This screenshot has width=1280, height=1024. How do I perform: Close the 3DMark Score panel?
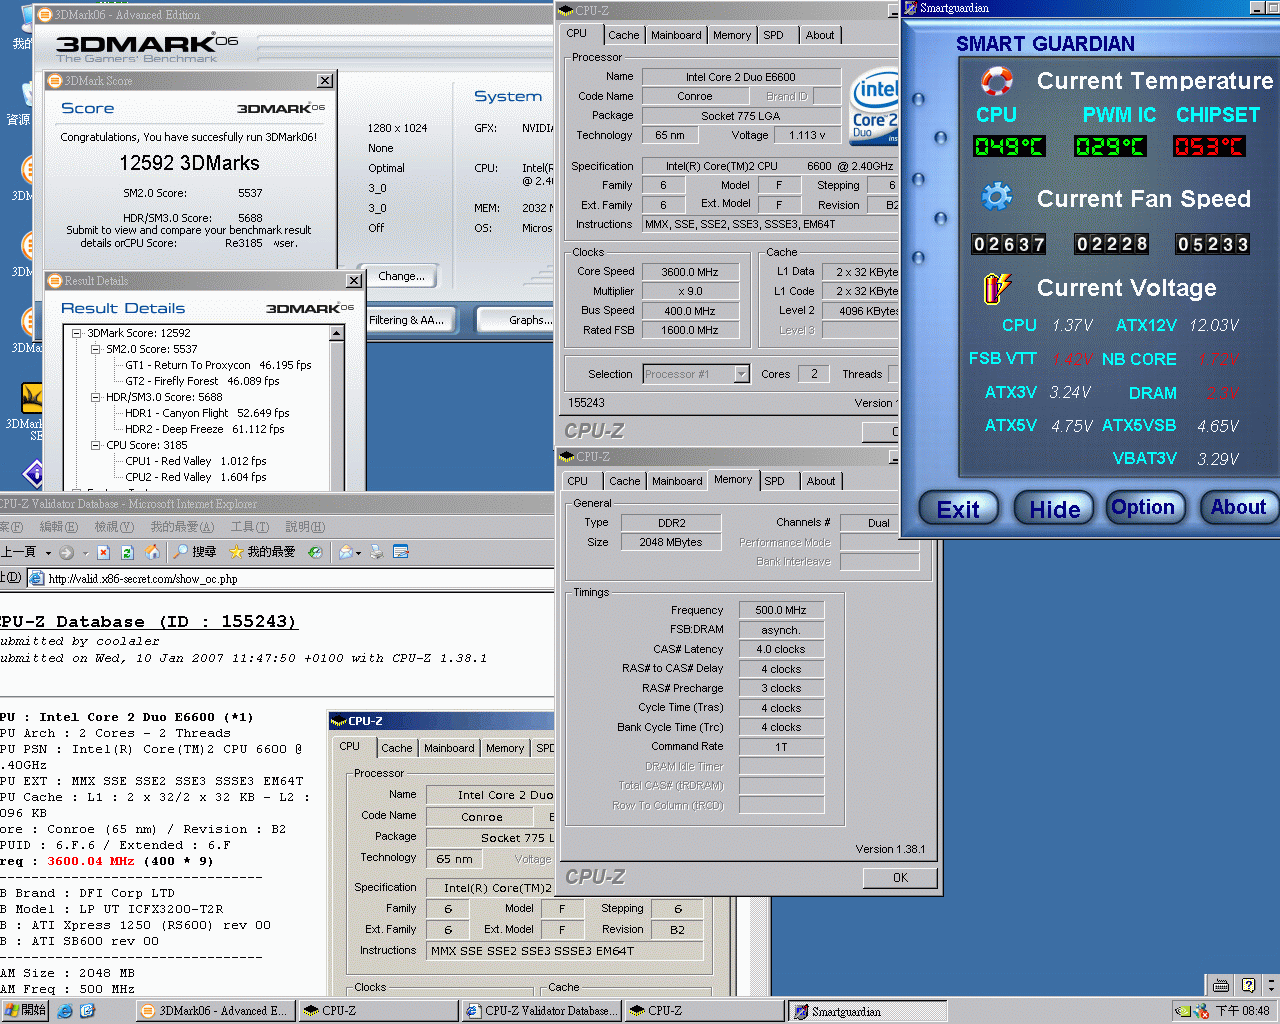point(325,80)
